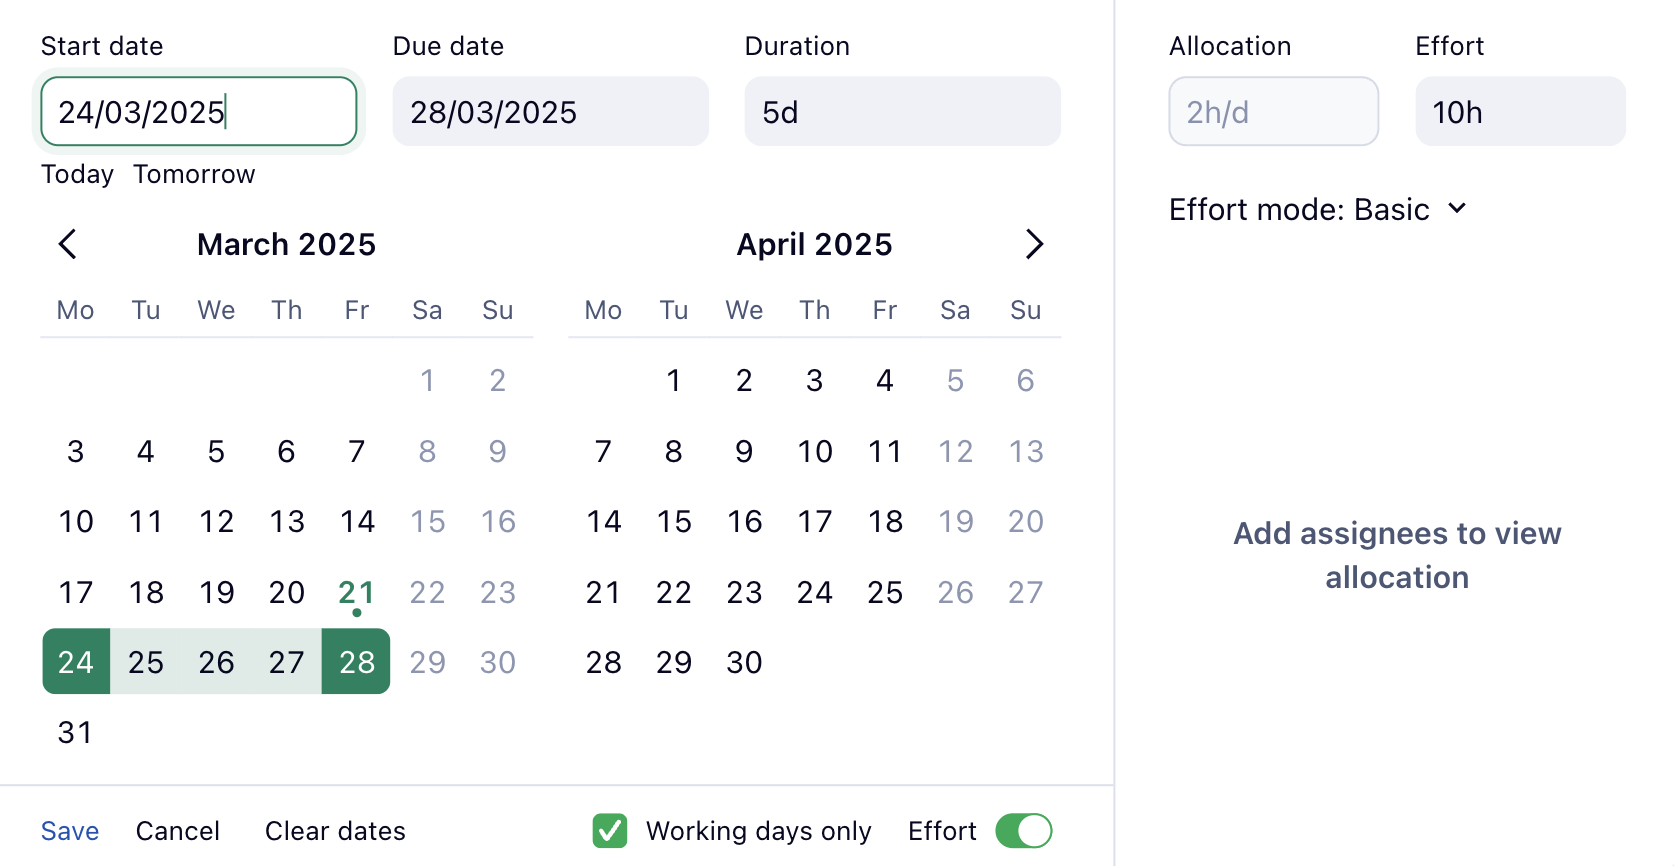Select March 28 as the end date
Screen dimensions: 1674x866
pyautogui.click(x=357, y=662)
